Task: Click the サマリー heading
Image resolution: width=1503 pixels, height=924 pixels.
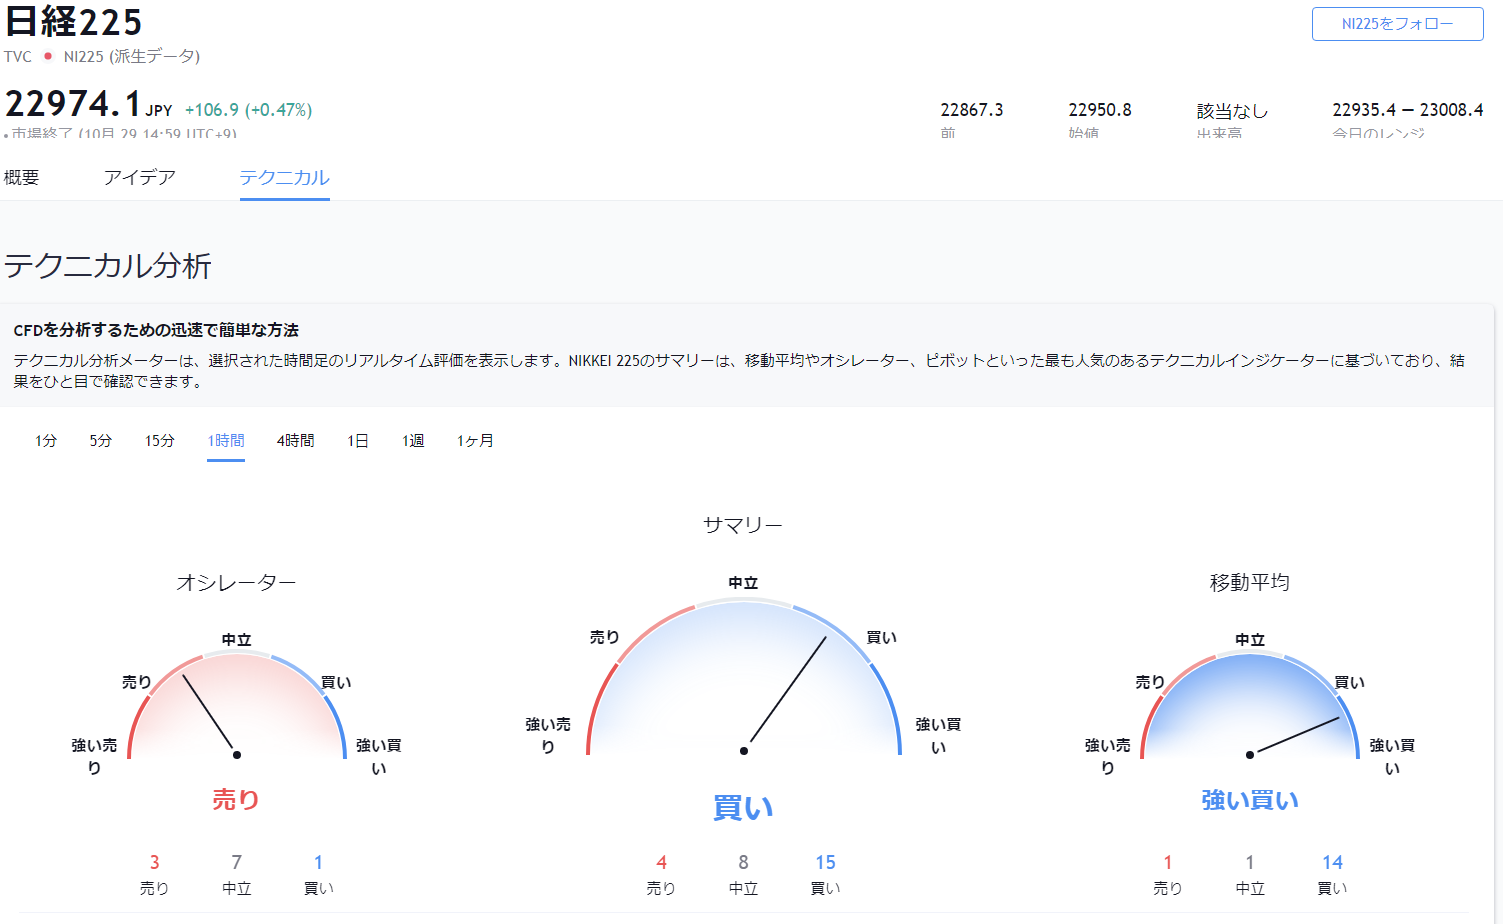Action: [x=743, y=525]
